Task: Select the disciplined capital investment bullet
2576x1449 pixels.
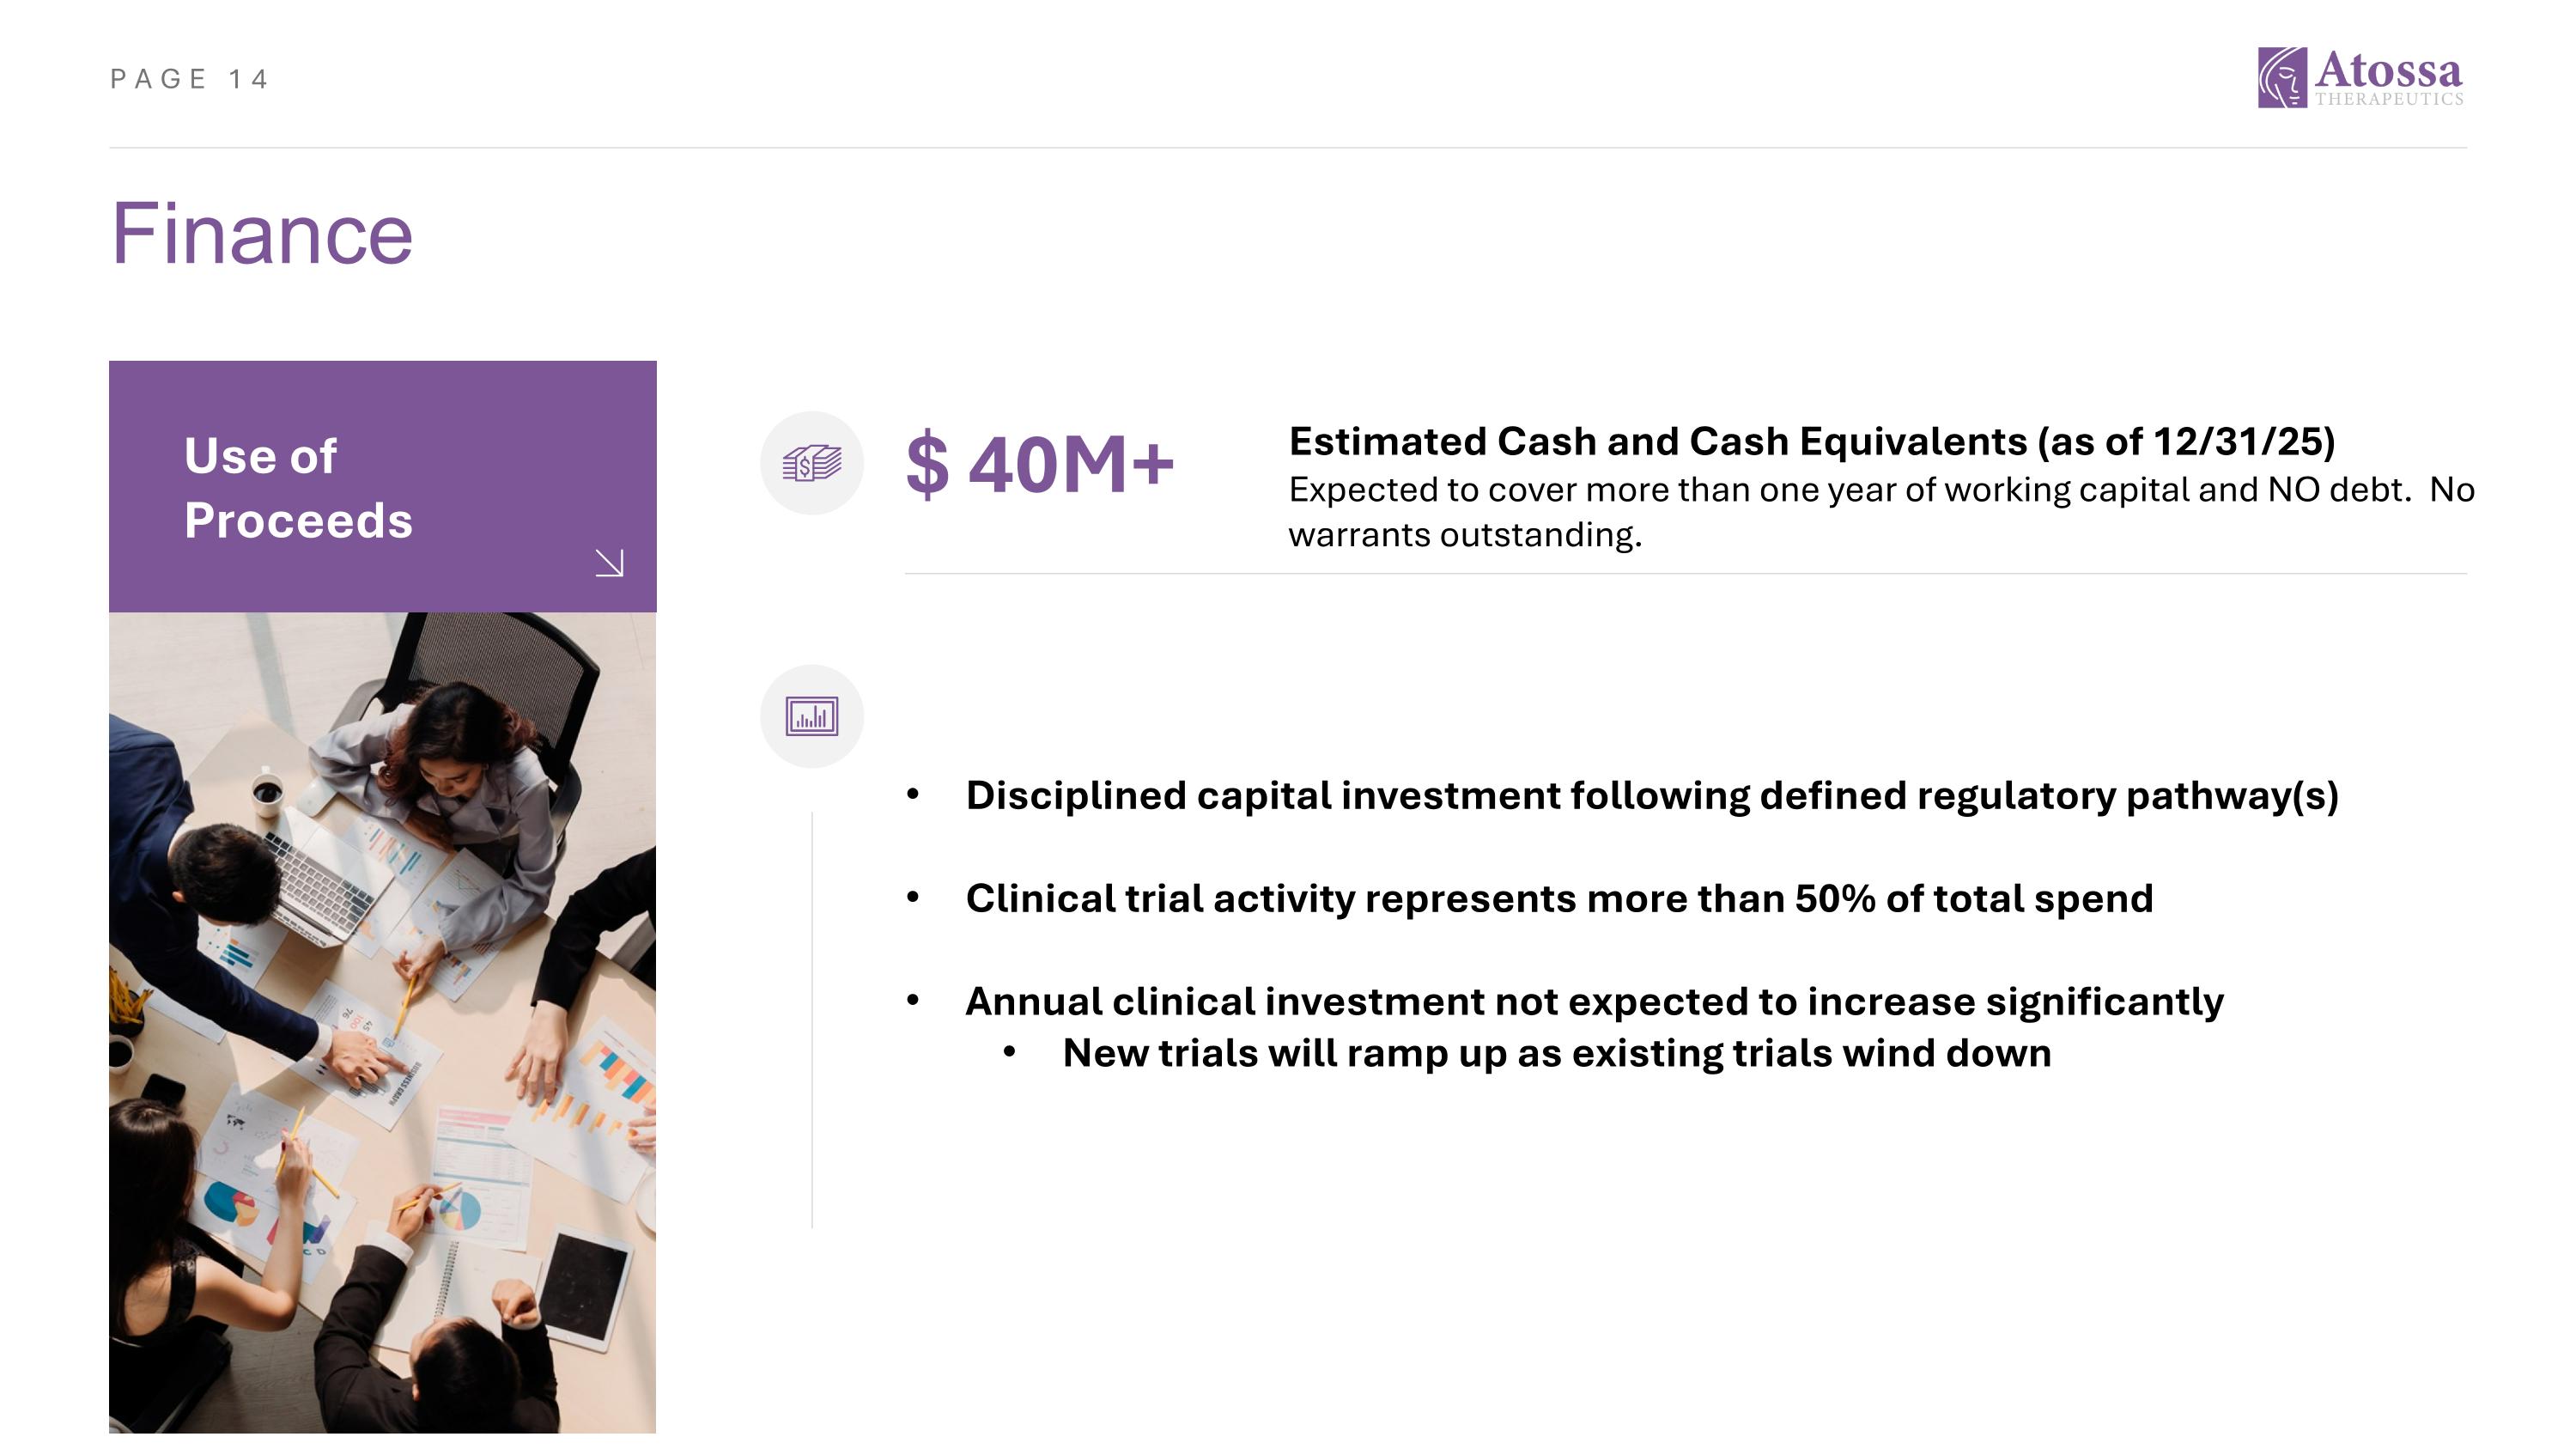Action: [x=1651, y=796]
